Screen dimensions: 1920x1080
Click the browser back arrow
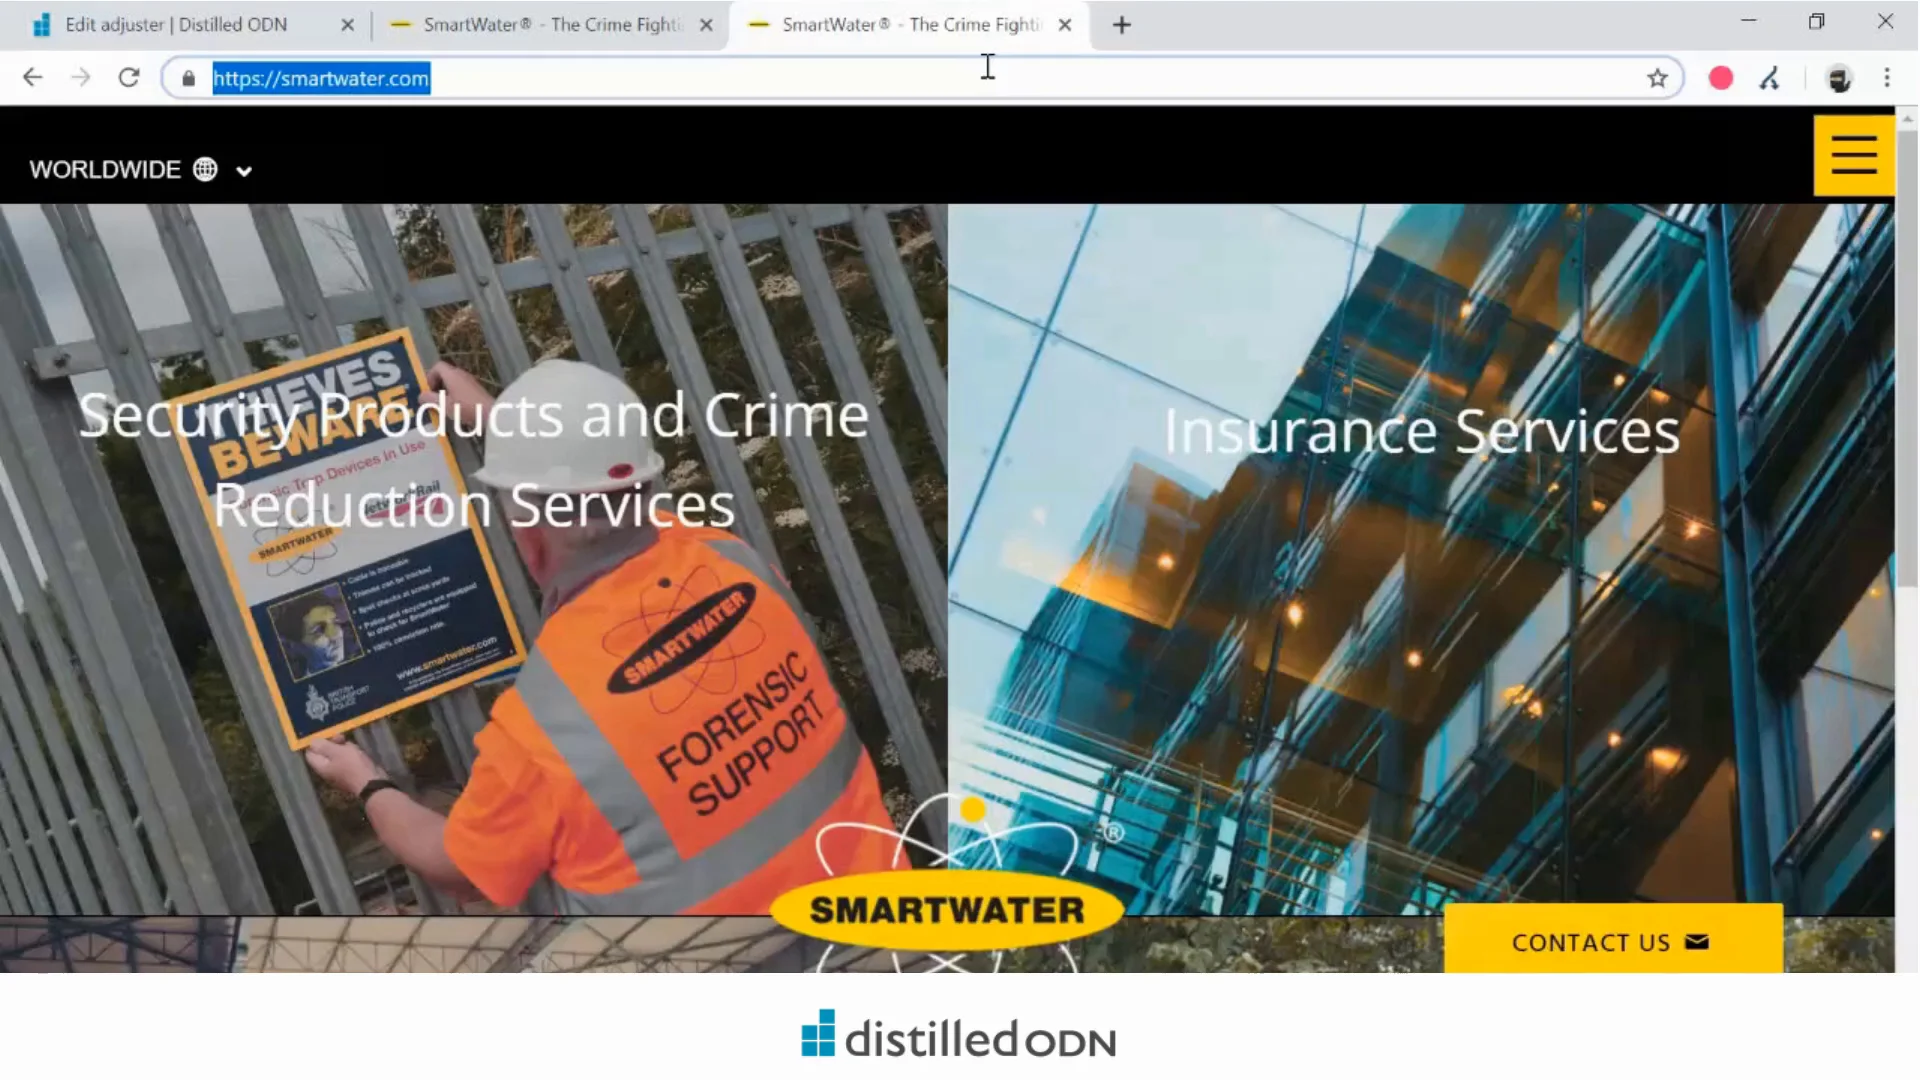point(32,78)
